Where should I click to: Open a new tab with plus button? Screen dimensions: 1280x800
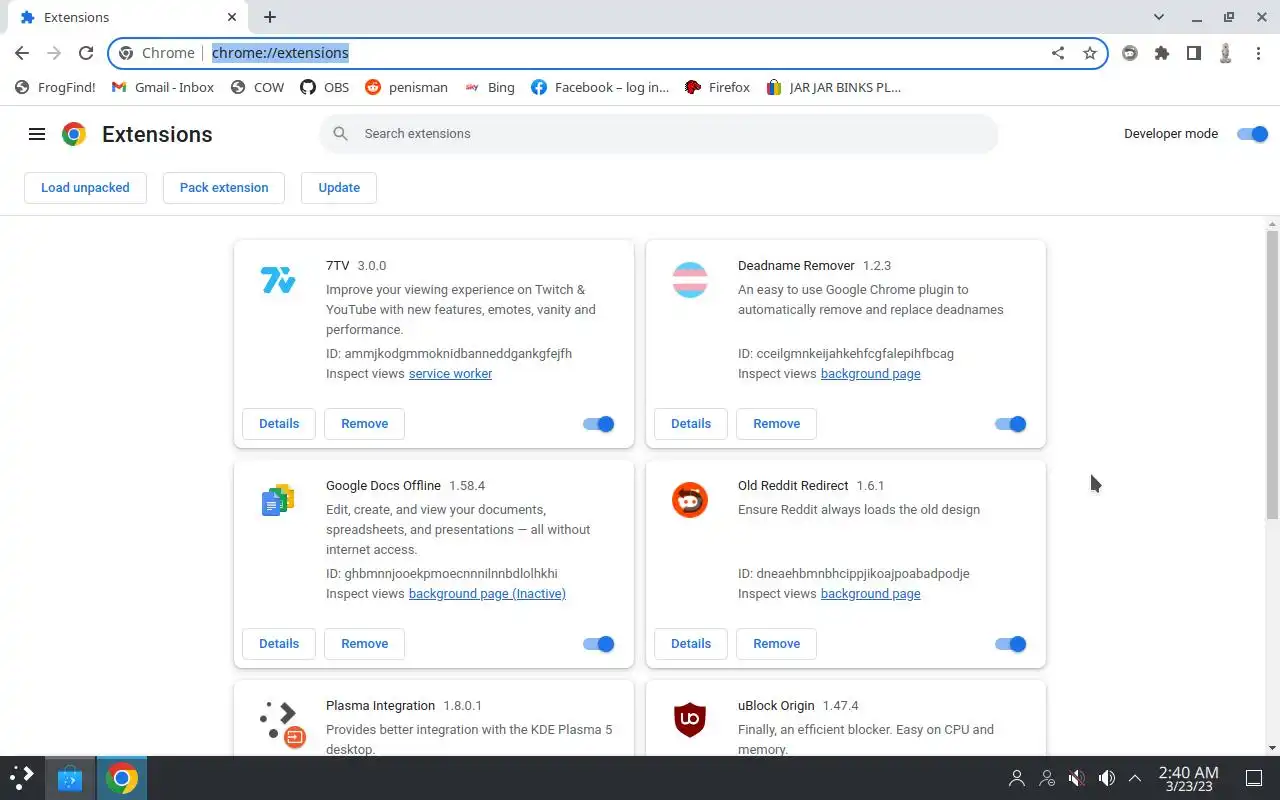point(270,17)
